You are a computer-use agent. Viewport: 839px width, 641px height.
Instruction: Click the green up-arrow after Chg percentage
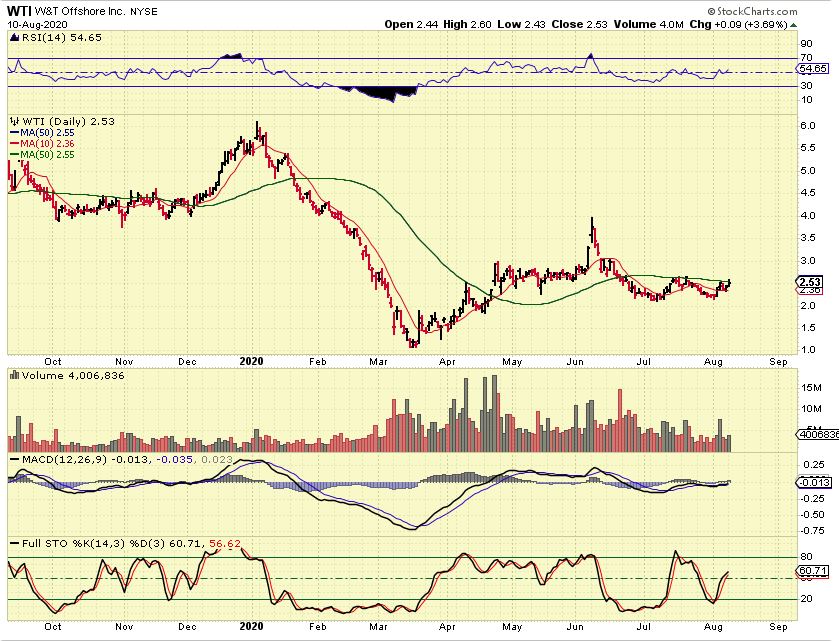(x=794, y=25)
